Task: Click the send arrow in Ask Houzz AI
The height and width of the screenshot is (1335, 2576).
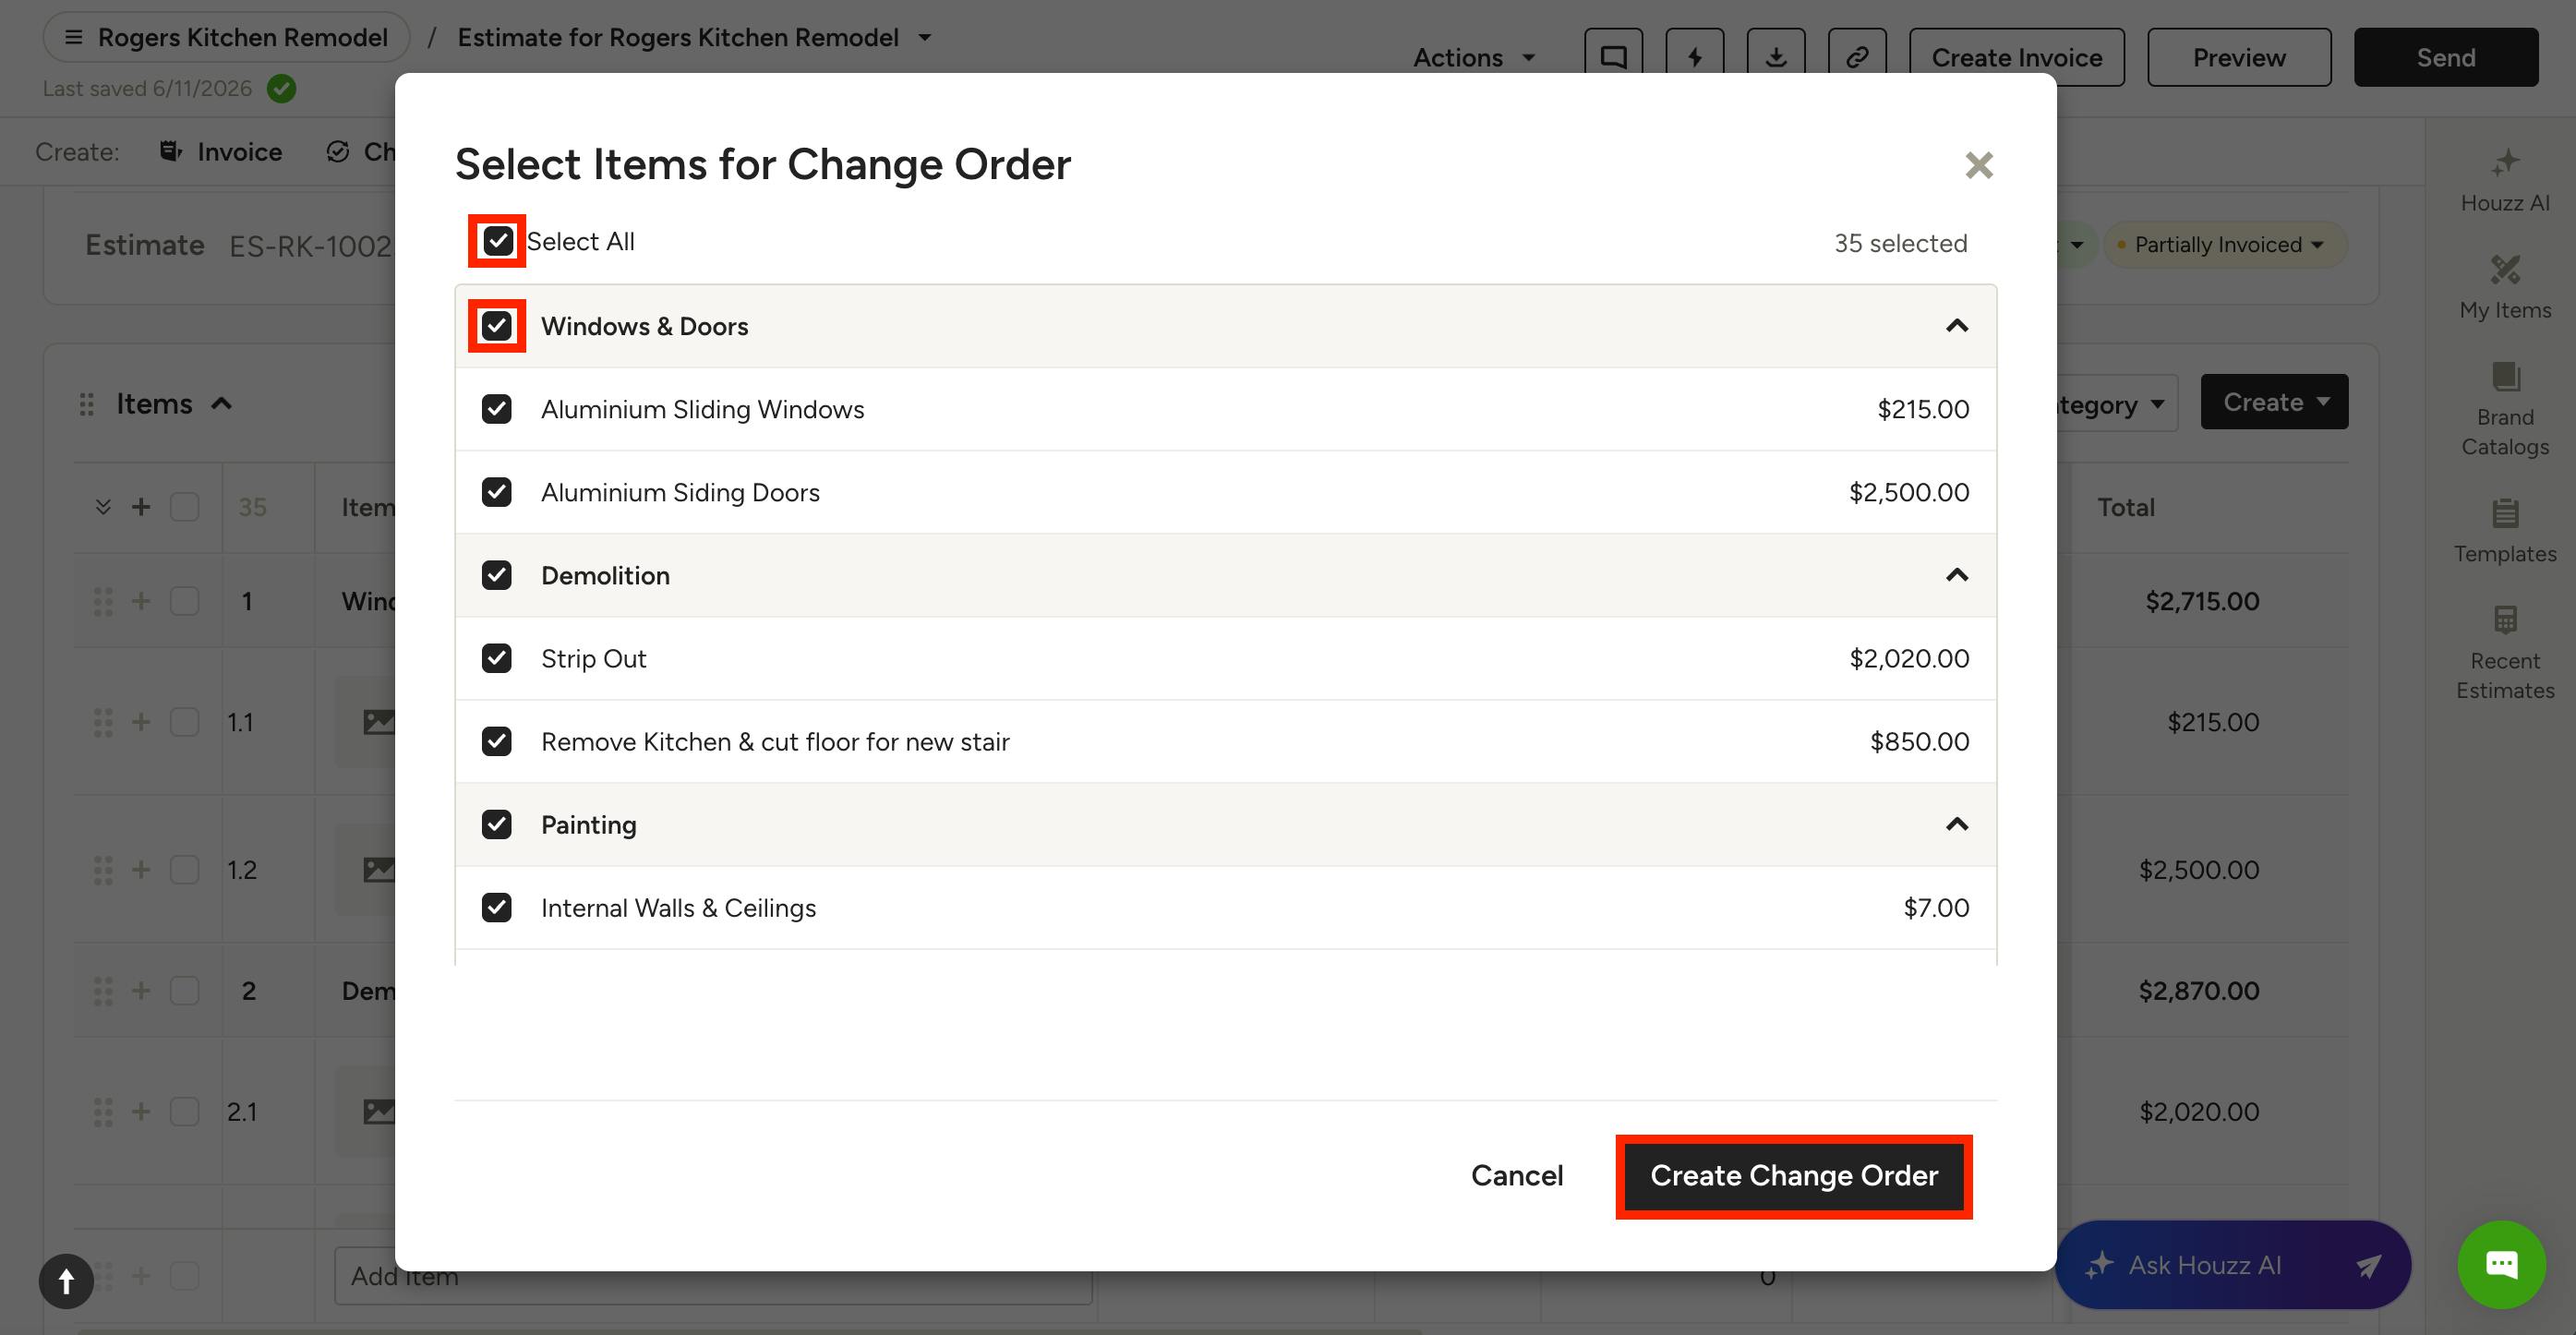Action: tap(2367, 1266)
